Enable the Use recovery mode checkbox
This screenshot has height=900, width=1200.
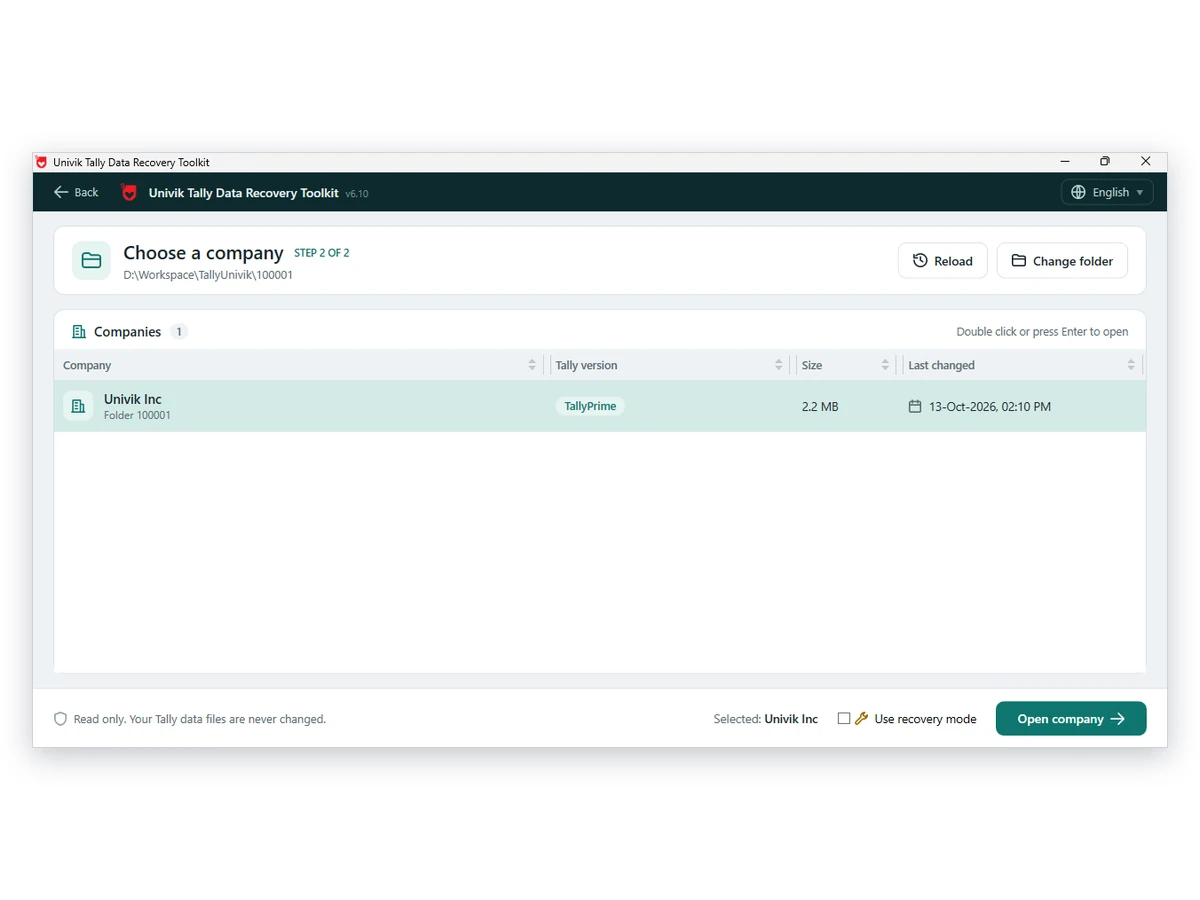pyautogui.click(x=844, y=718)
